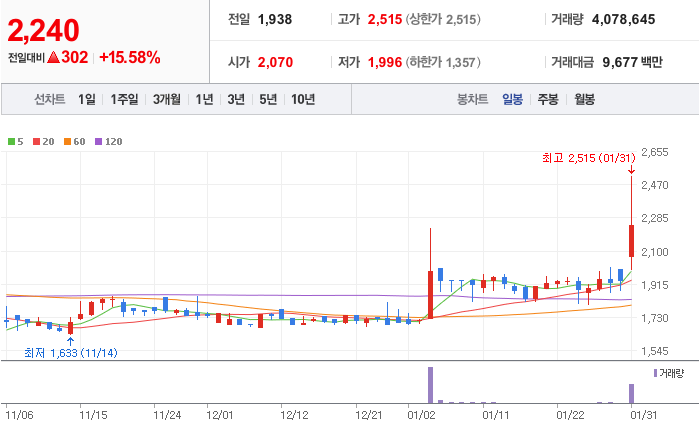This screenshot has height=436, width=699.
Task: Switch to the 주봉 weekly candle chart
Action: coord(548,99)
